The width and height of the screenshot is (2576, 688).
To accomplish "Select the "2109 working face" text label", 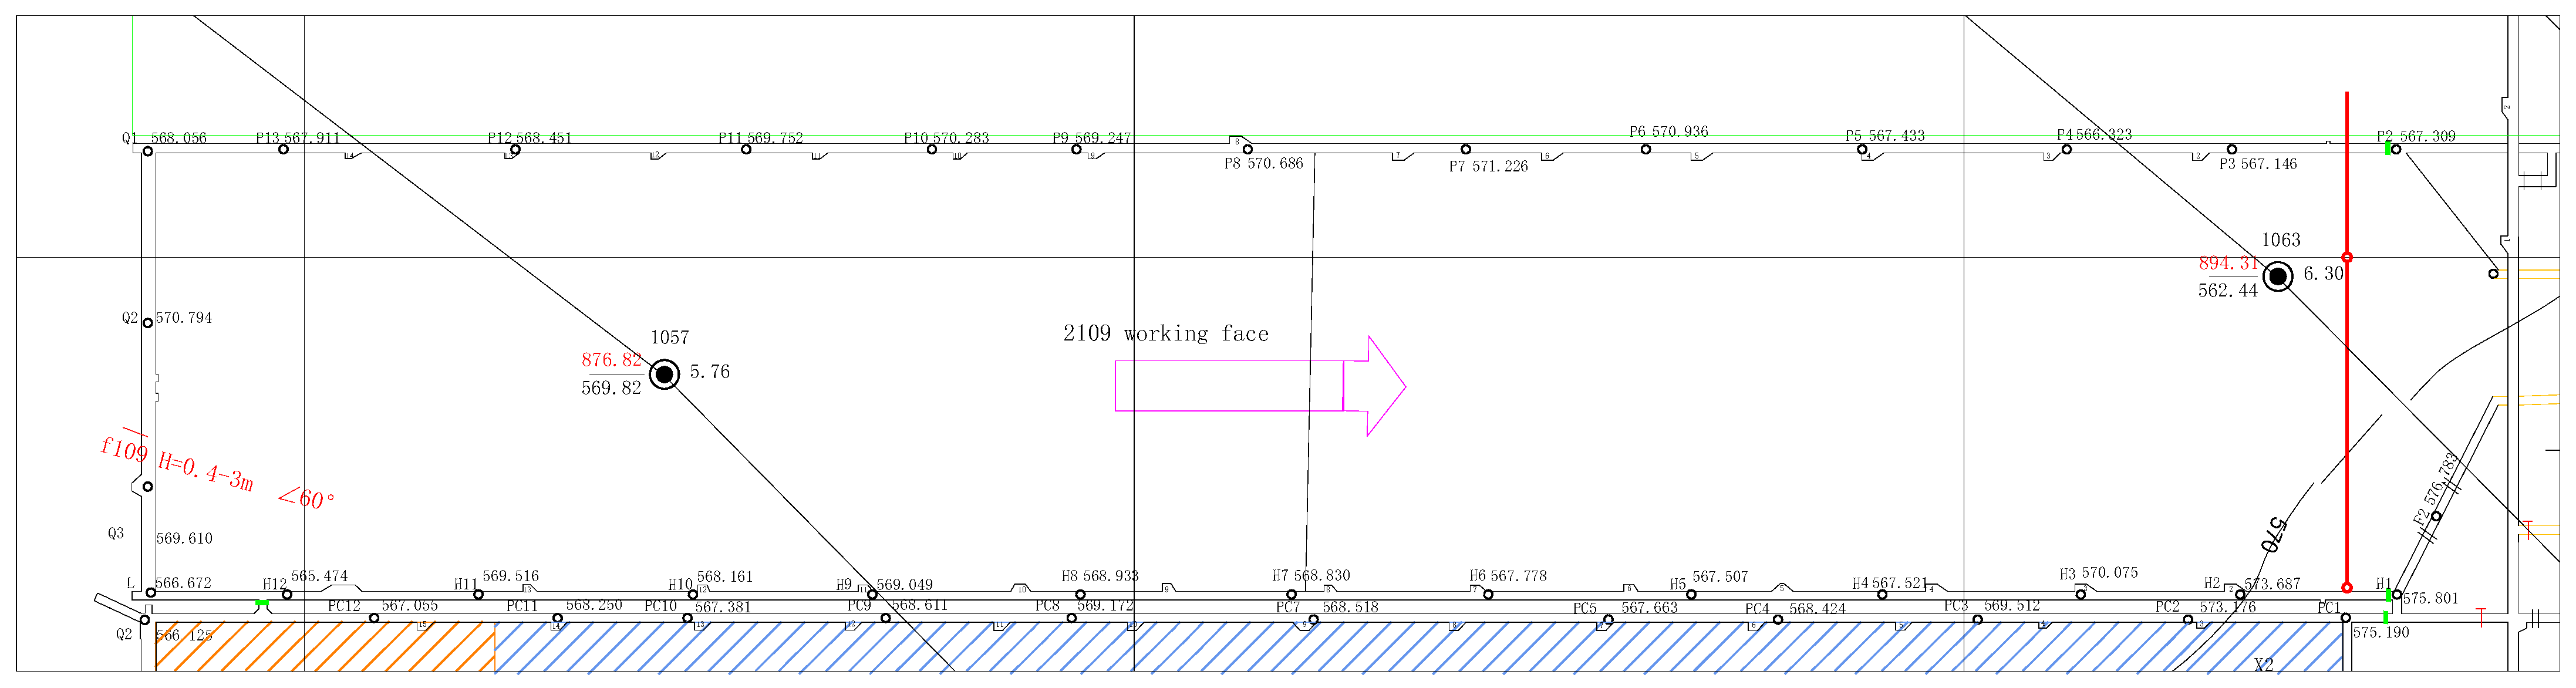I will pos(1165,334).
